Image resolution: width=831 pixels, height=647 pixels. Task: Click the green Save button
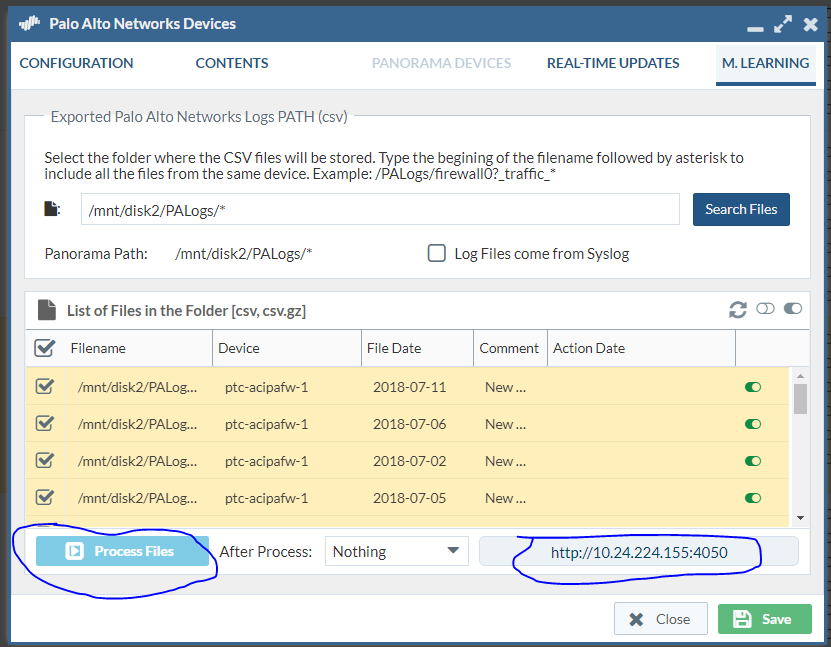click(x=764, y=619)
